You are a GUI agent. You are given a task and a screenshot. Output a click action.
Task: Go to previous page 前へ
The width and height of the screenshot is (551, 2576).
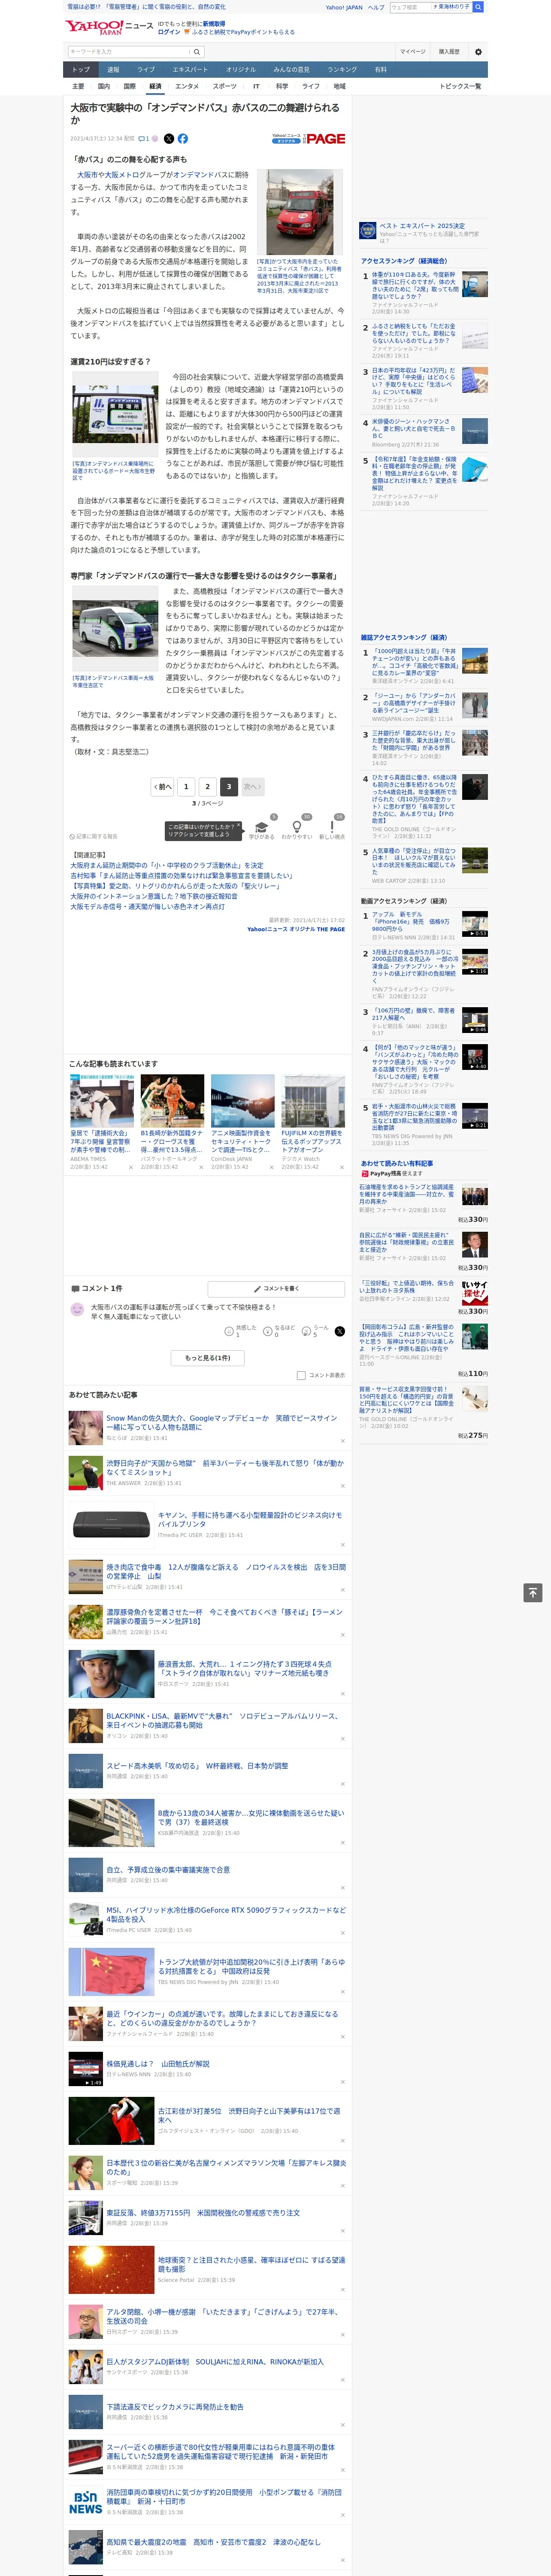(162, 786)
